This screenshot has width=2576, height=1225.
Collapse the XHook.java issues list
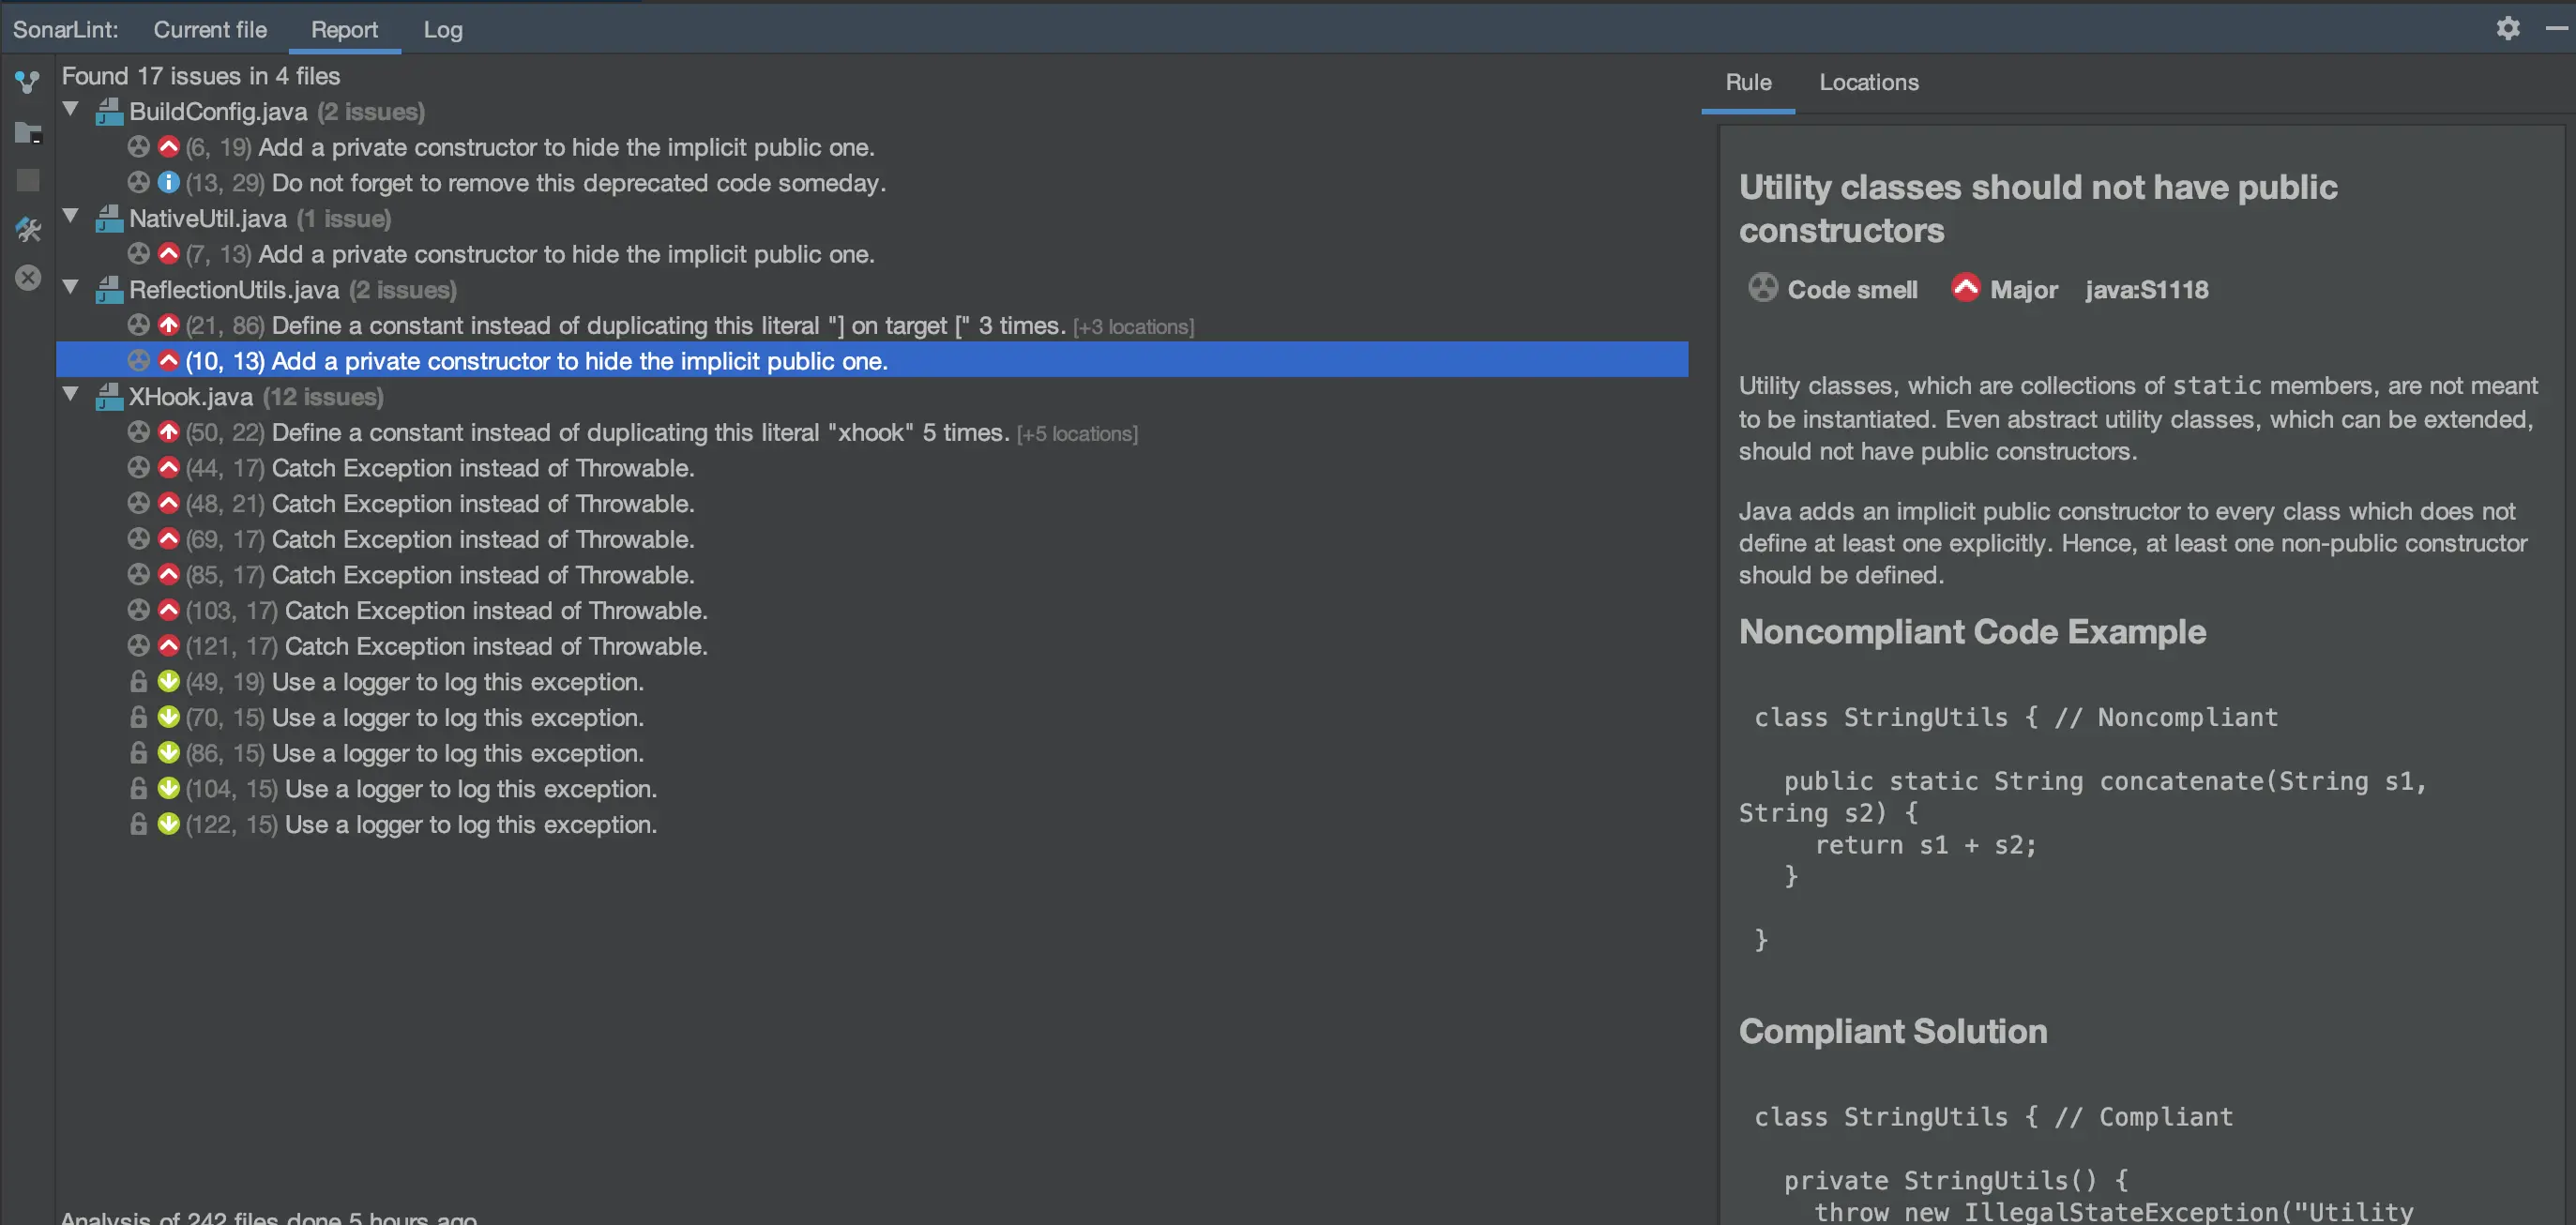(x=71, y=394)
